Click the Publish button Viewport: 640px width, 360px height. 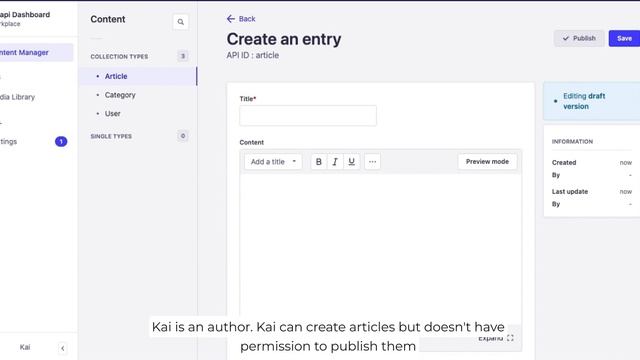coord(579,38)
